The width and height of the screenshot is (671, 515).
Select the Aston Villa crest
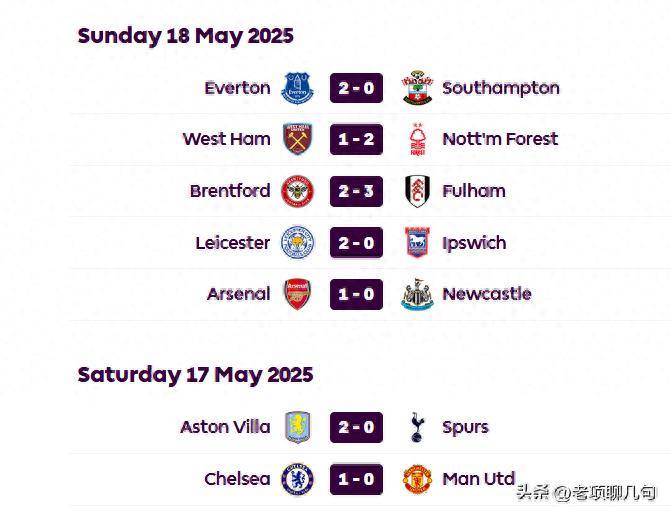pyautogui.click(x=297, y=427)
